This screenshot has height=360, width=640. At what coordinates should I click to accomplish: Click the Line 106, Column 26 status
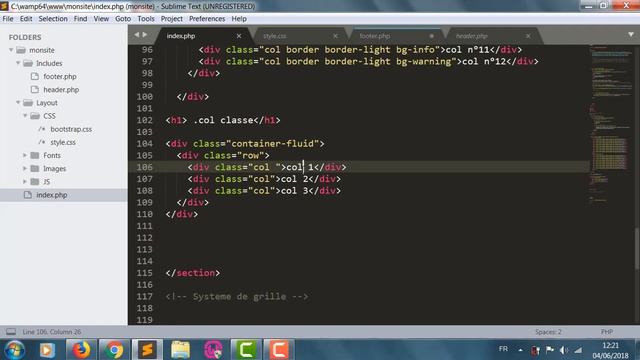point(52,332)
